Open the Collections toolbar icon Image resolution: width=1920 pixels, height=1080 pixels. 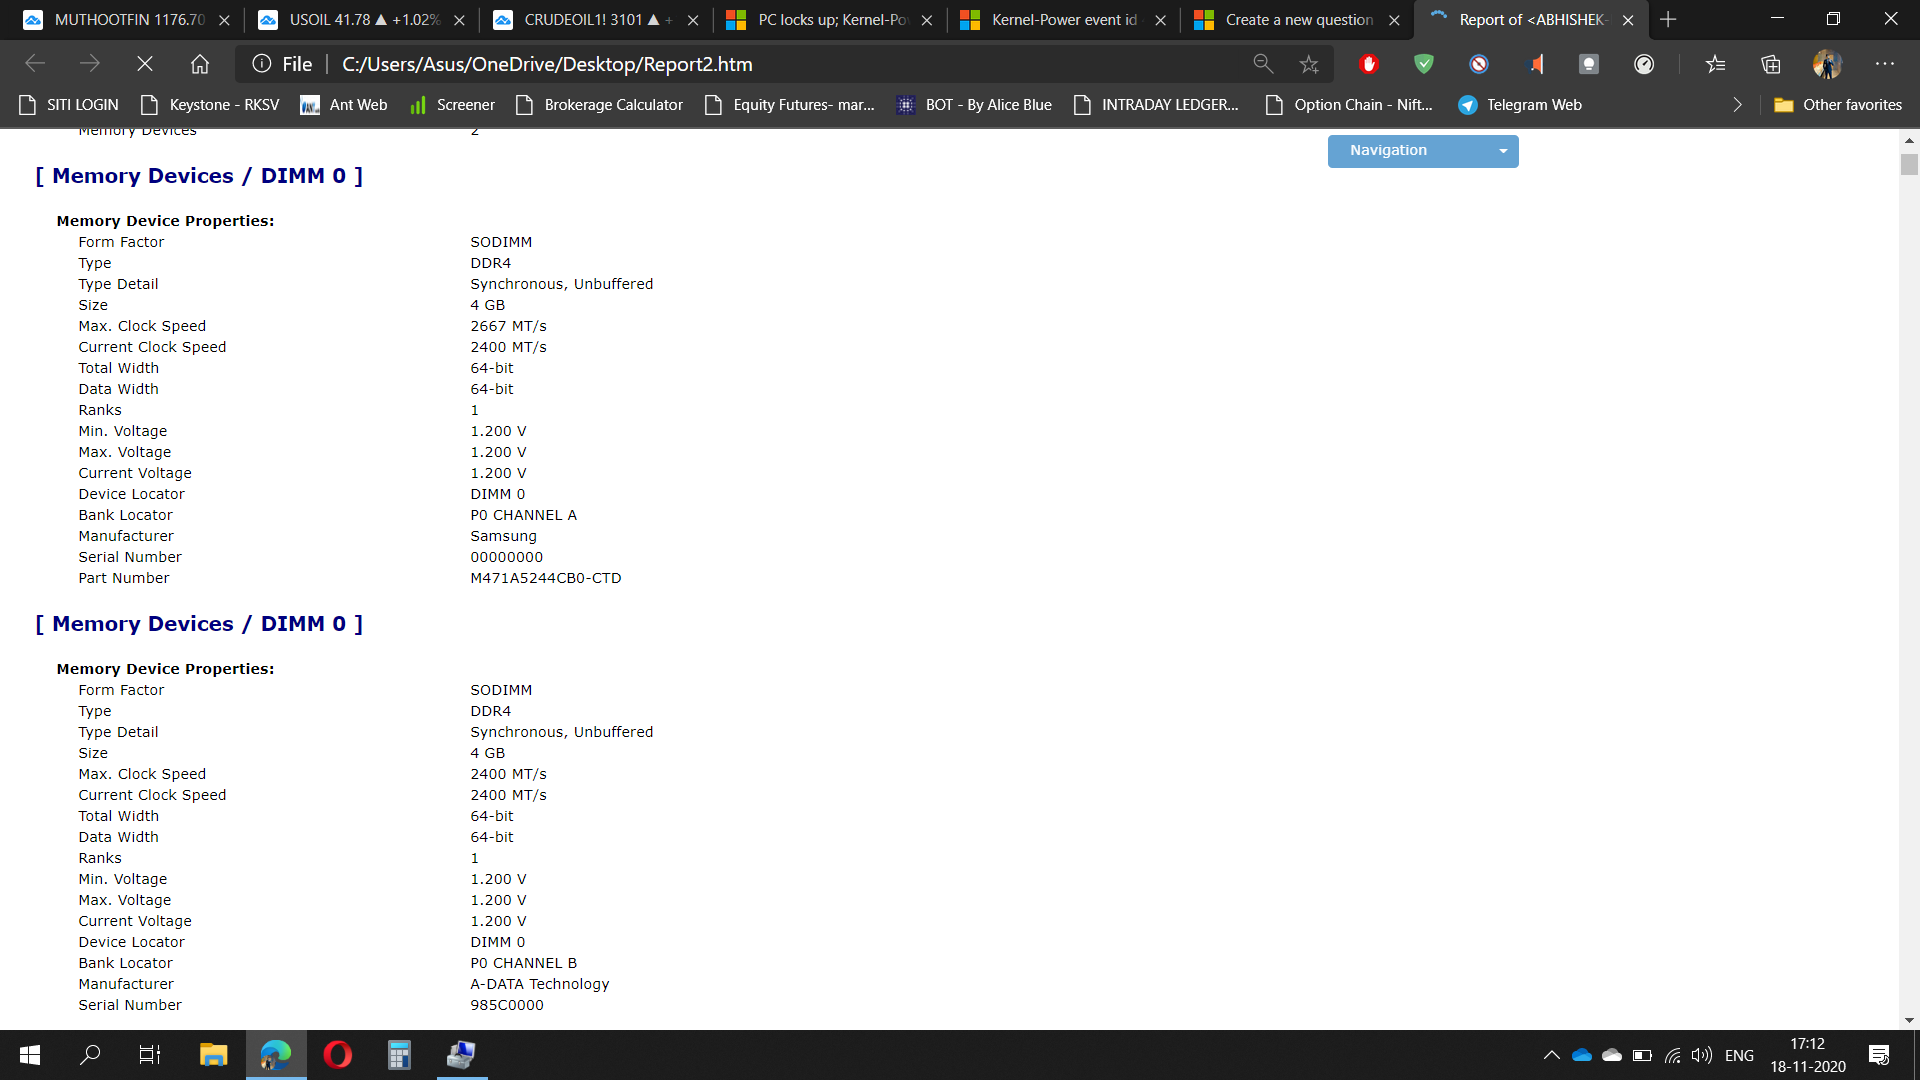1771,64
